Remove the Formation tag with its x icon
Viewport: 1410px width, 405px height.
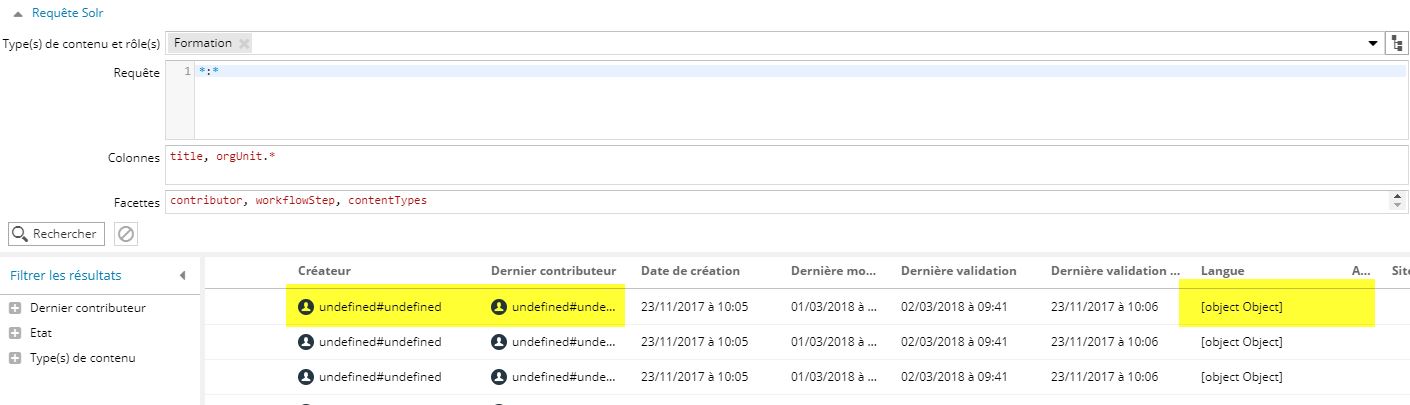point(245,43)
